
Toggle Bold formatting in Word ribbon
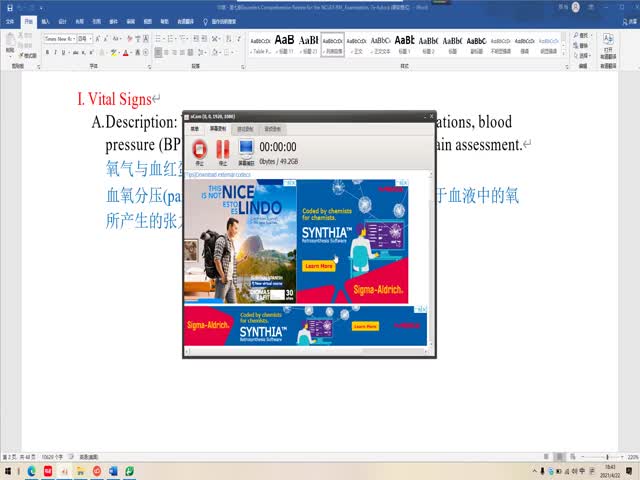tap(47, 53)
